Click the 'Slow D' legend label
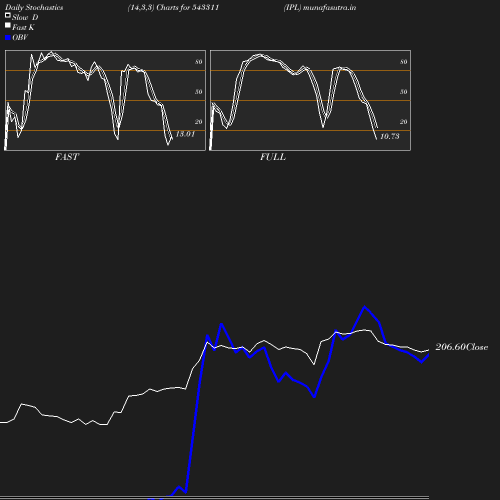Viewport: 500px width, 500px height. (25, 17)
